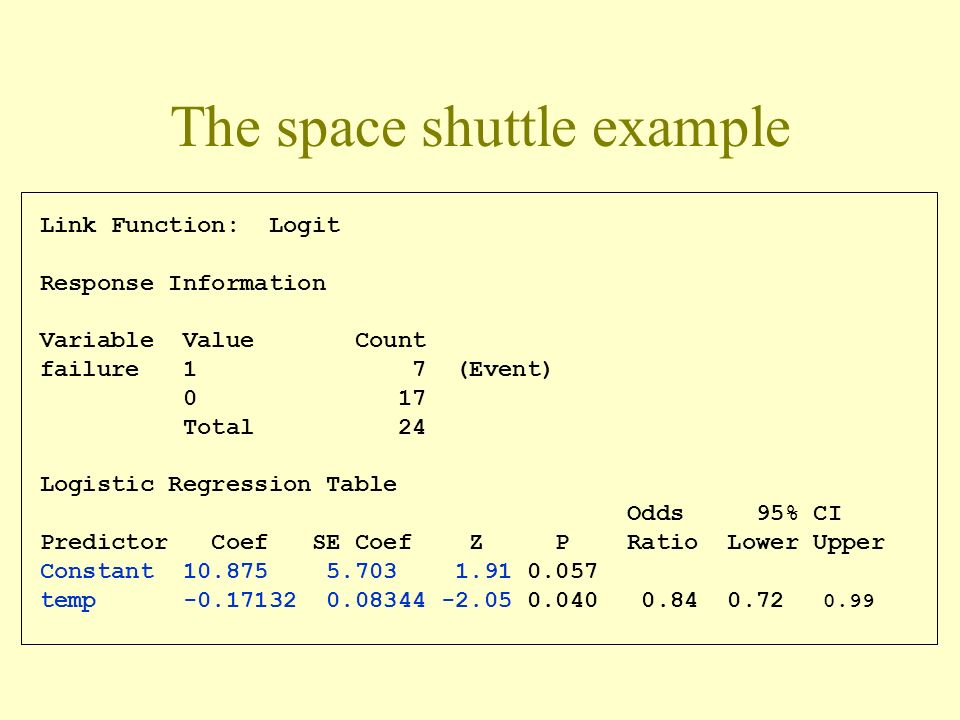Click the 'Response Information' heading

click(x=182, y=283)
